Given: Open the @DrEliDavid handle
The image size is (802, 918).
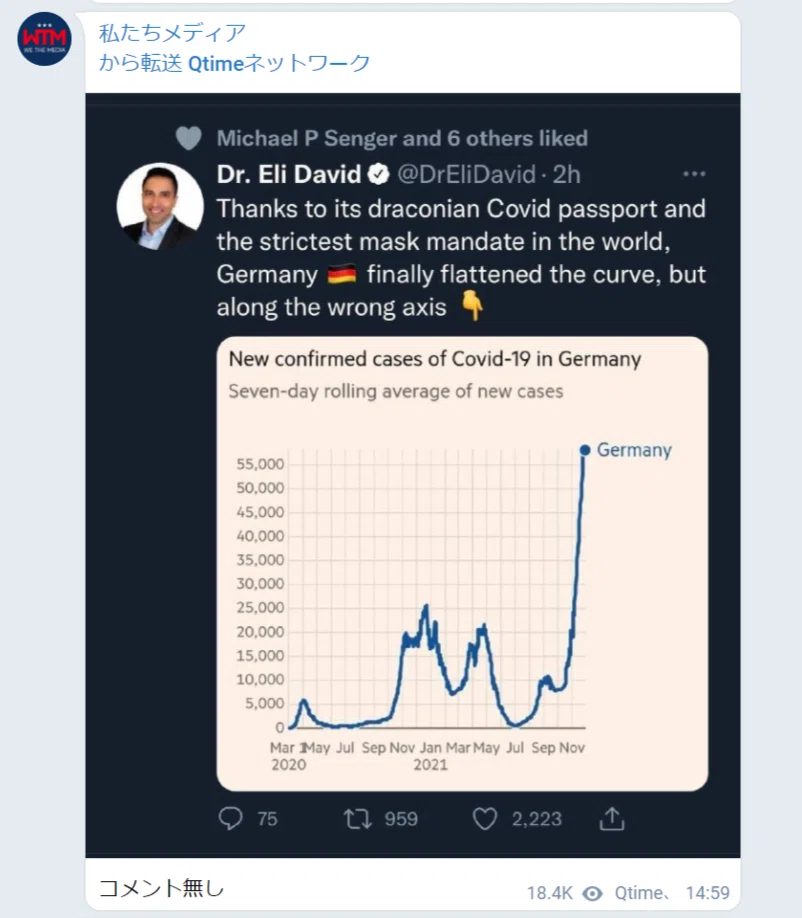Looking at the screenshot, I should coord(467,174).
